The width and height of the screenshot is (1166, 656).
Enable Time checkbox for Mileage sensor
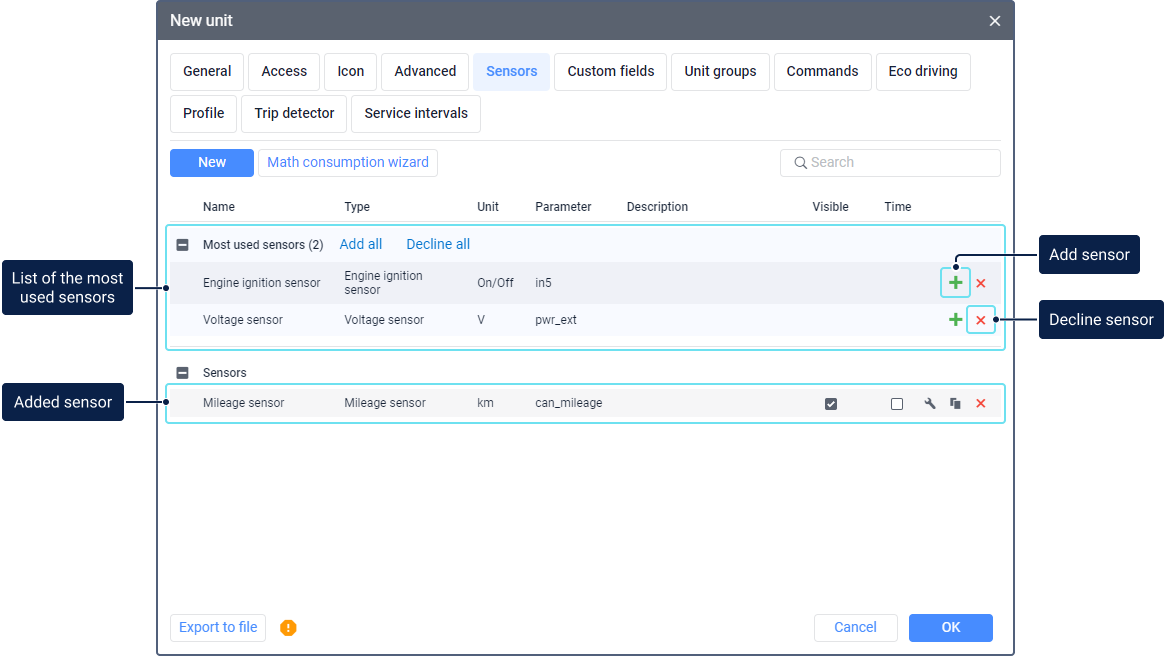click(897, 404)
